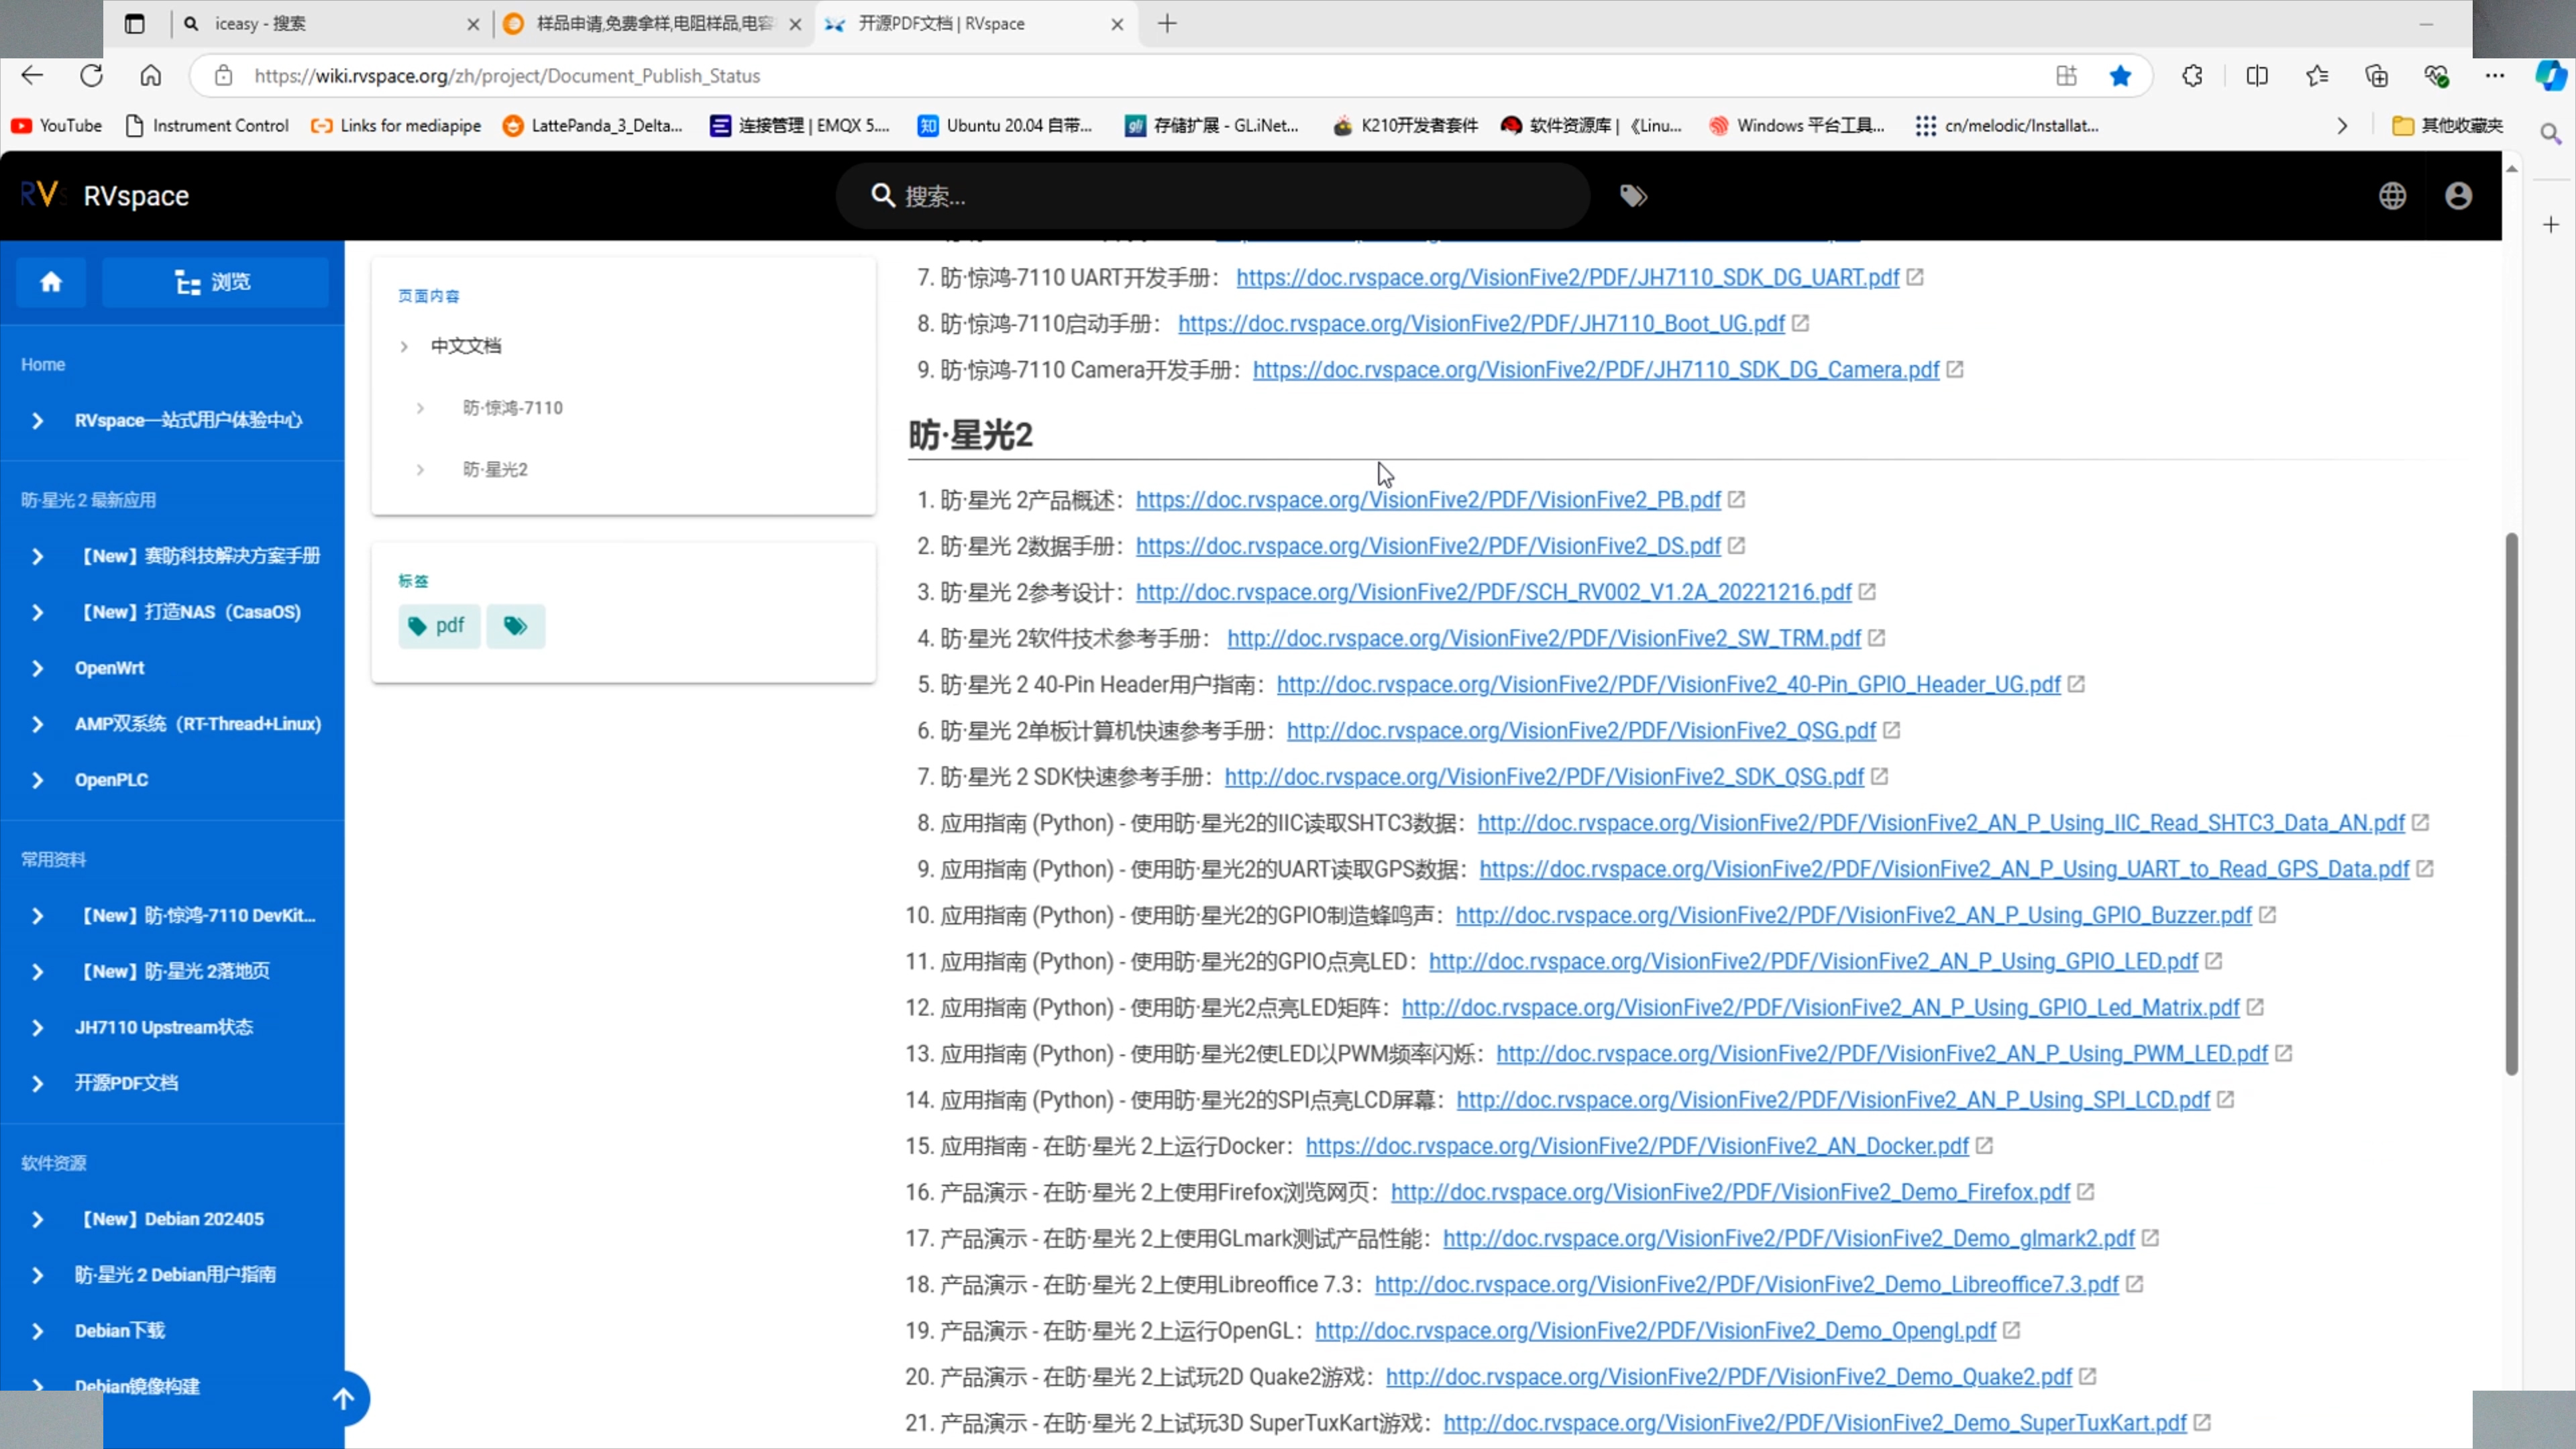This screenshot has height=1449, width=2576.
Task: Click the RVspace home icon in sidebar
Action: (51, 282)
